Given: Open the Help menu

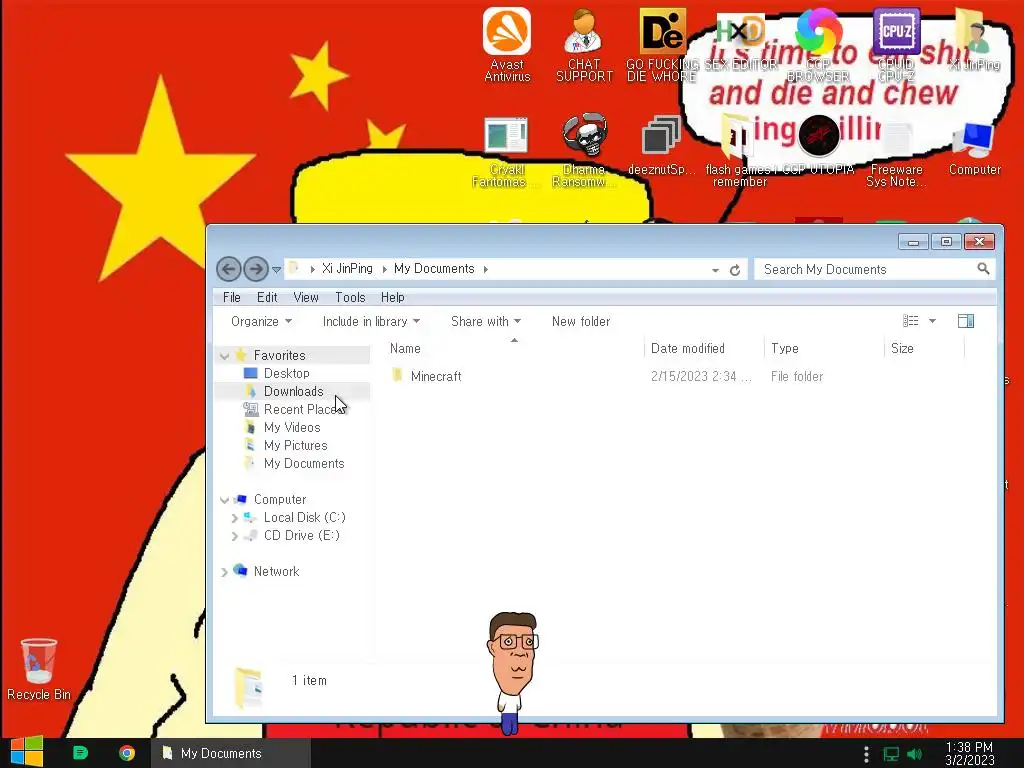Looking at the screenshot, I should 392,297.
